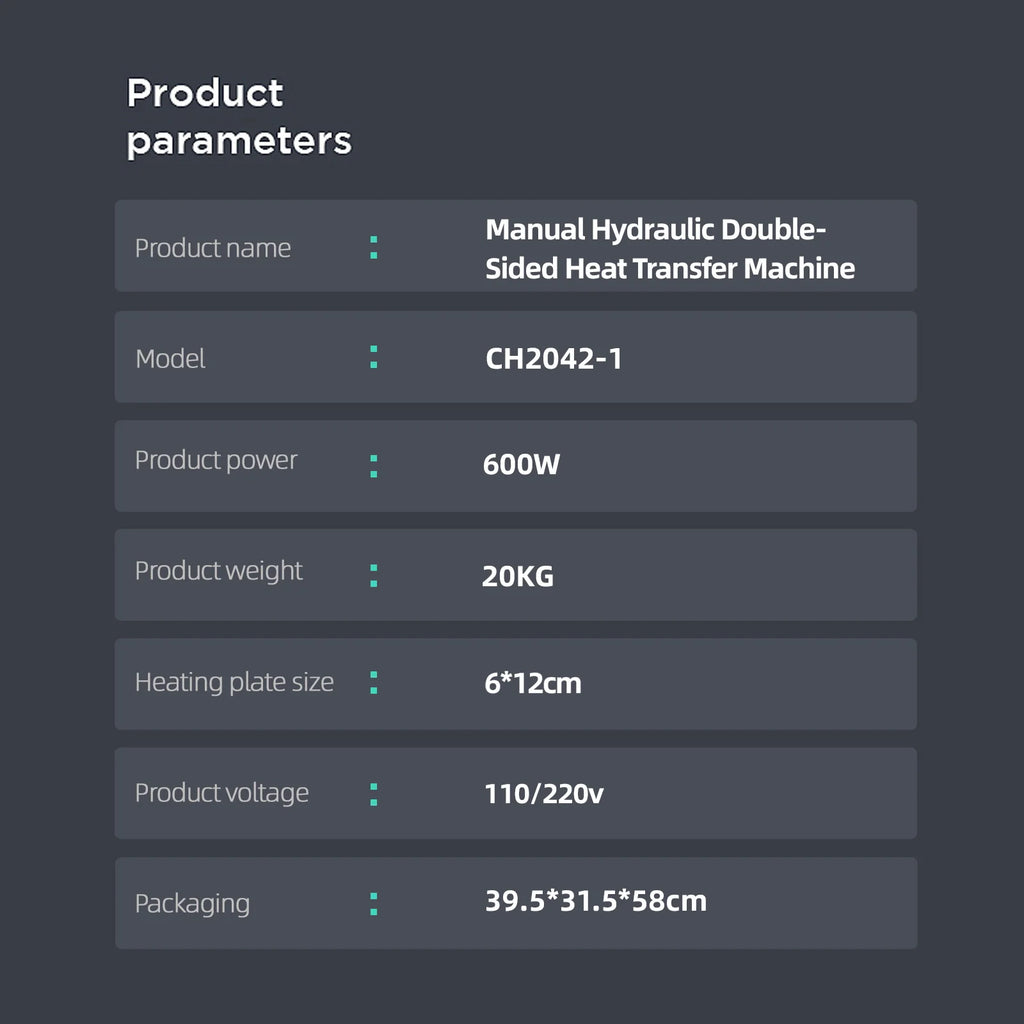Click the teal colon in the Packaging row
1024x1024 pixels.
[374, 903]
